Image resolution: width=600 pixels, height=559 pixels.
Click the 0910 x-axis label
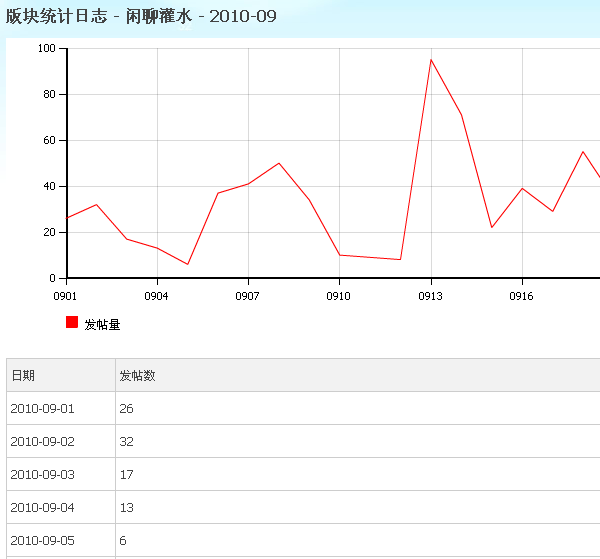[x=339, y=296]
